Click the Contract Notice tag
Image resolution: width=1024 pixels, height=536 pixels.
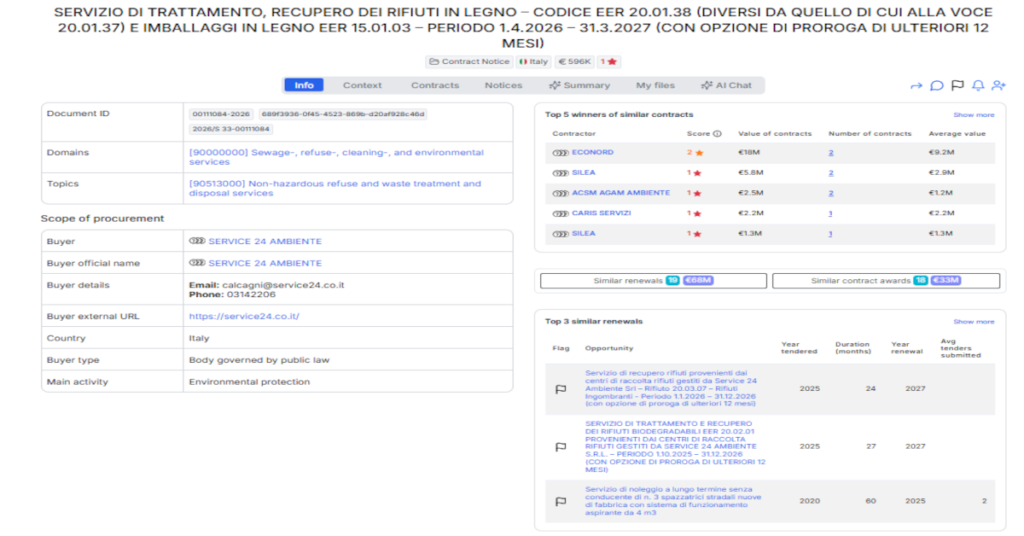pos(469,61)
